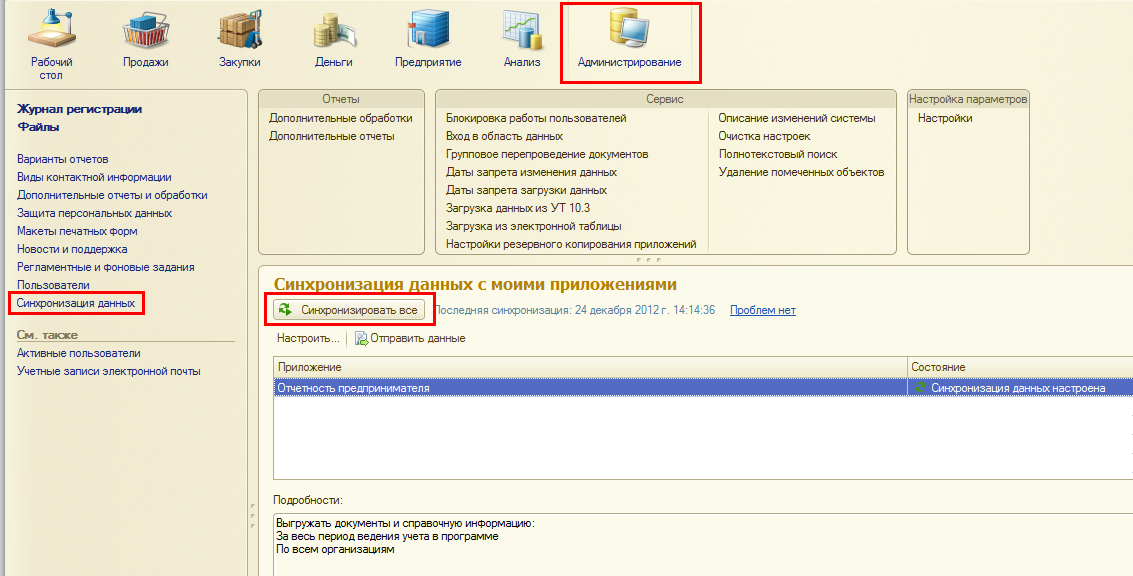1133x576 pixels.
Task: Click the Проблем нет link
Action: tap(763, 310)
